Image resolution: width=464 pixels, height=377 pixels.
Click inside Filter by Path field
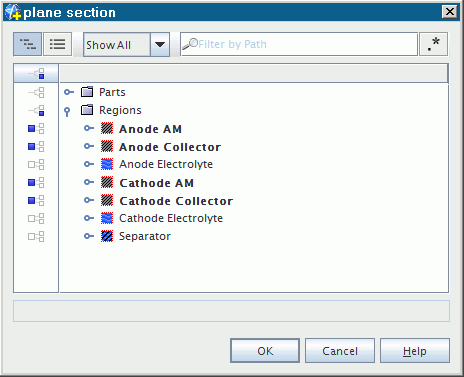pos(299,44)
